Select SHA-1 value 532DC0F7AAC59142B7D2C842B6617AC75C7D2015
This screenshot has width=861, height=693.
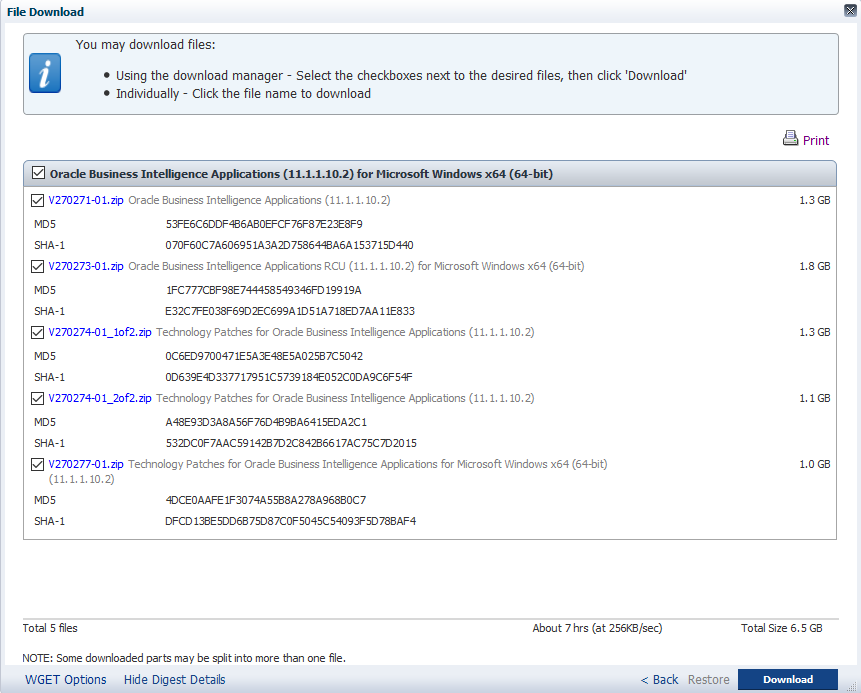tap(291, 443)
